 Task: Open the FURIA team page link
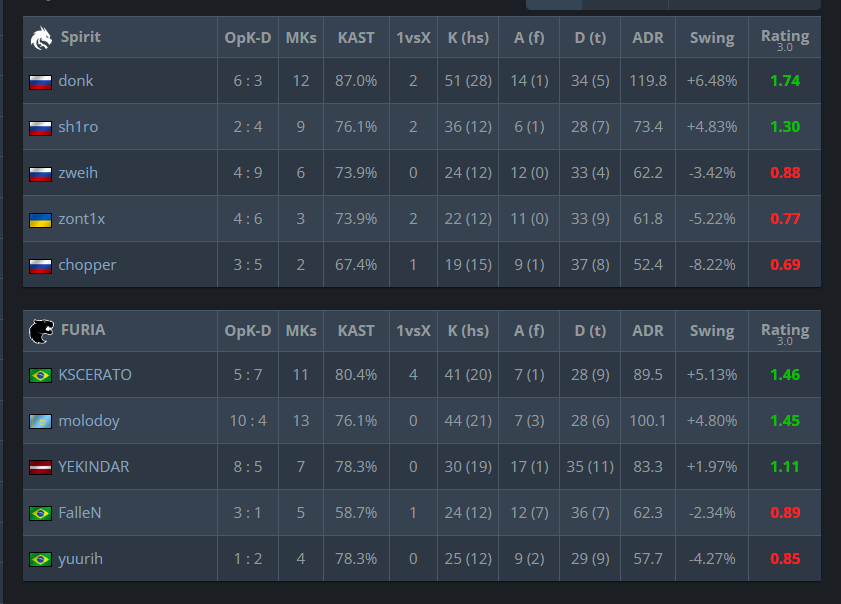pyautogui.click(x=83, y=329)
